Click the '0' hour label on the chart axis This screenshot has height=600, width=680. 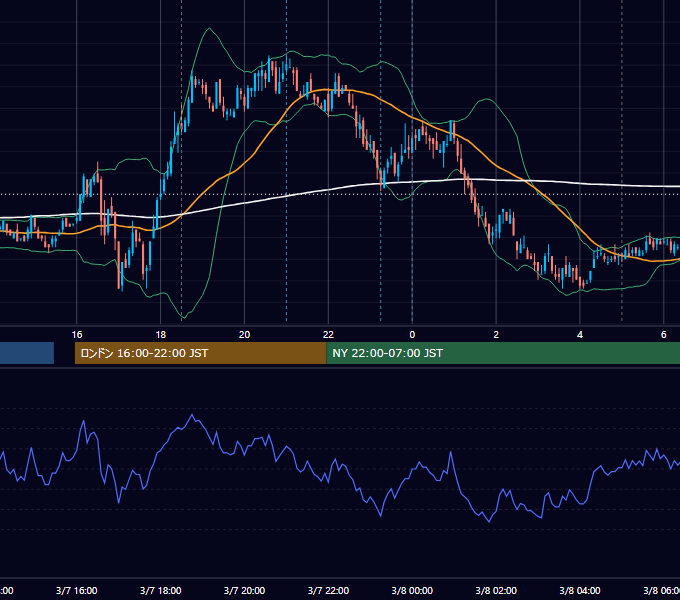[412, 335]
